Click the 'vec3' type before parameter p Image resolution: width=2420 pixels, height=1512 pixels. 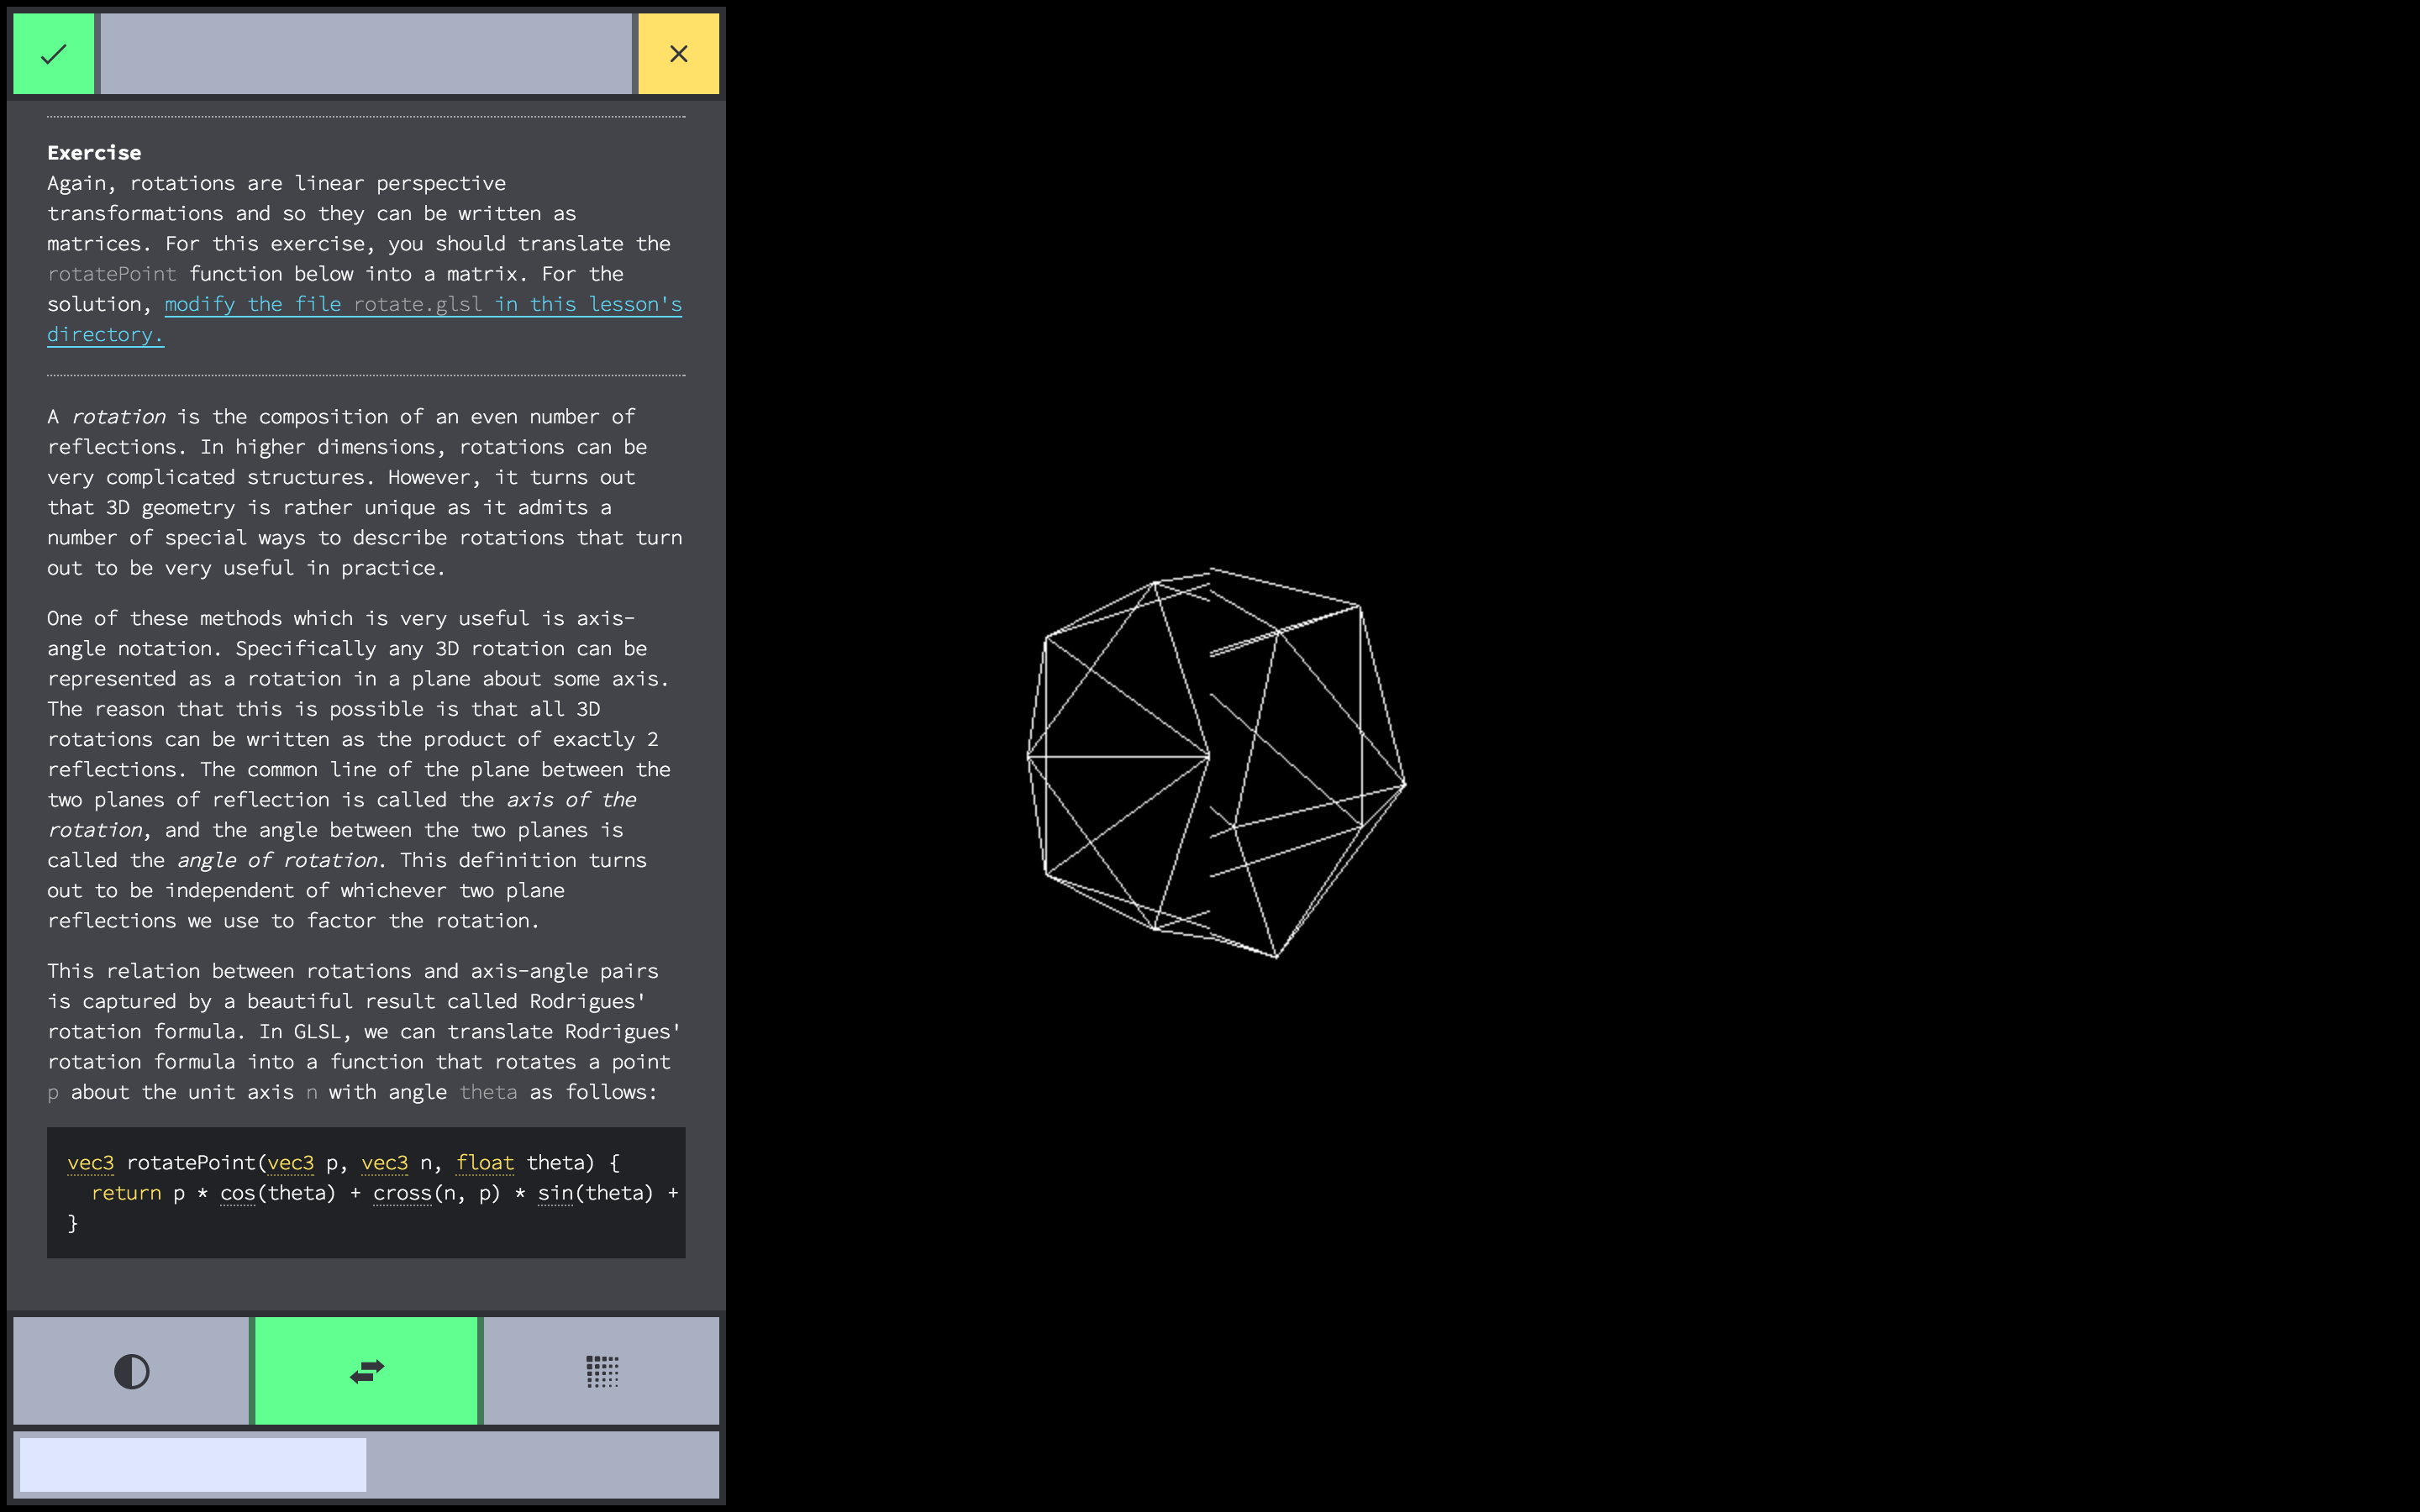pyautogui.click(x=290, y=1163)
